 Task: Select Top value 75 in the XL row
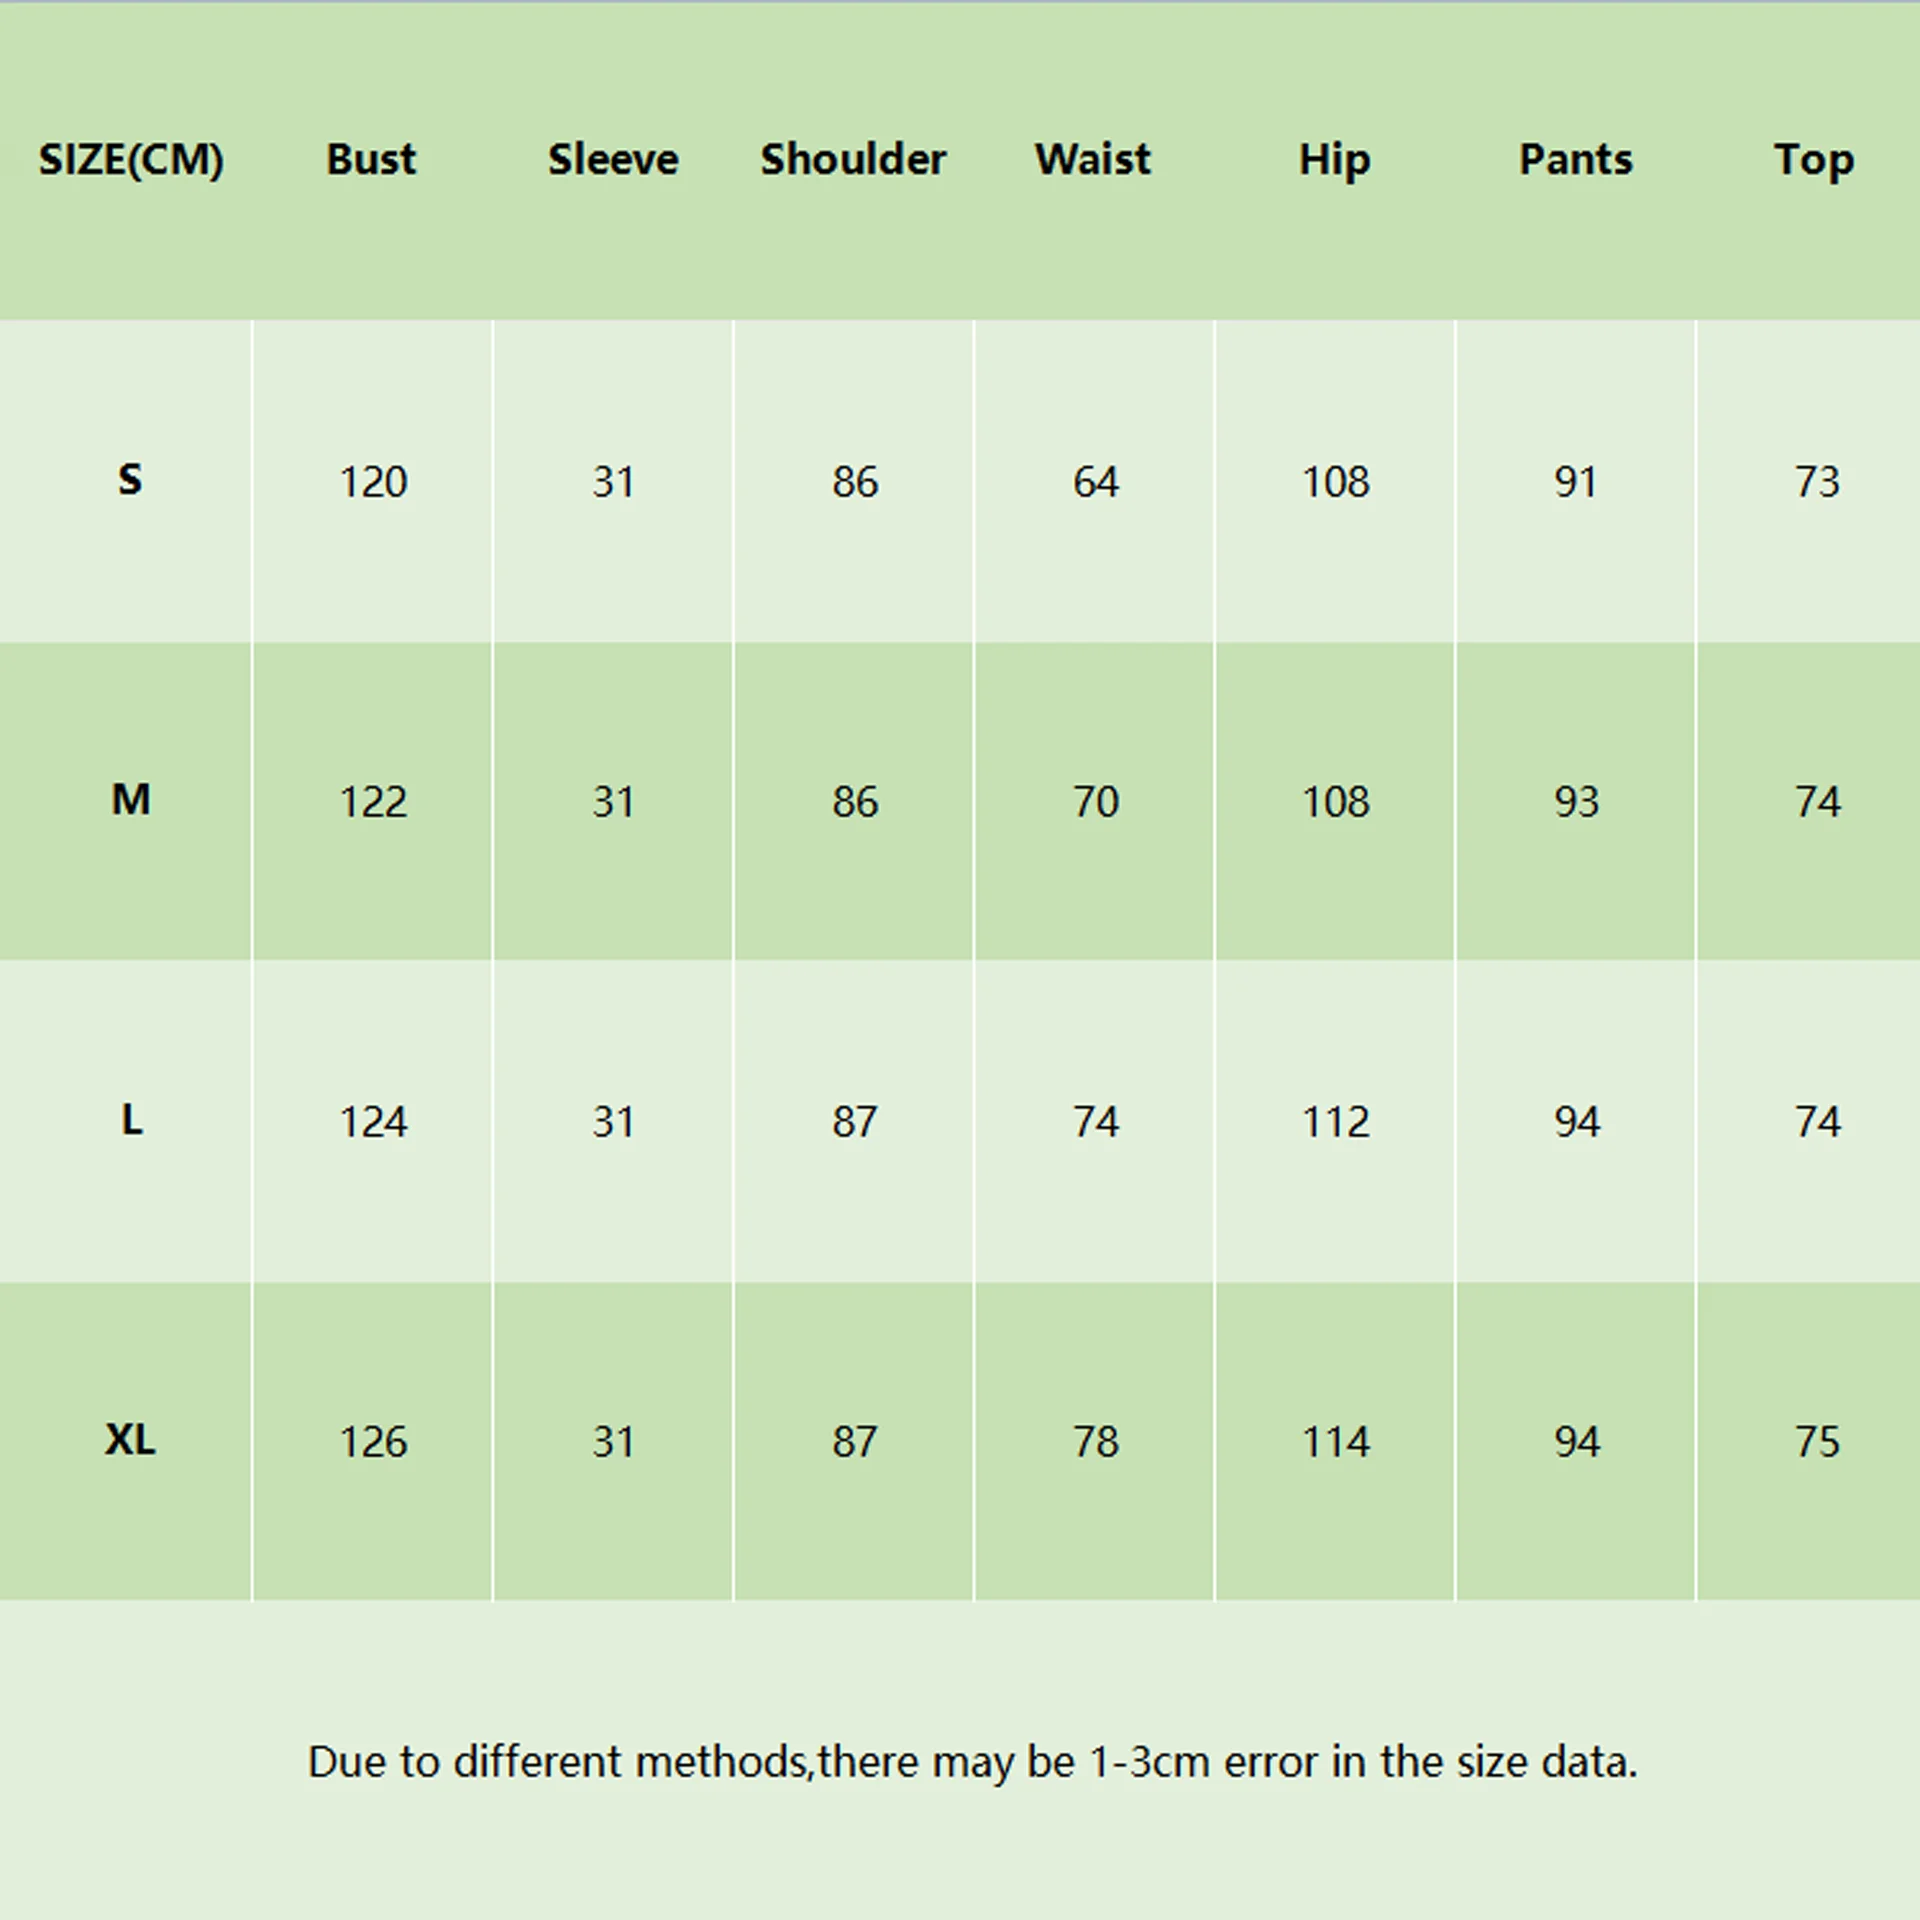pyautogui.click(x=1817, y=1442)
